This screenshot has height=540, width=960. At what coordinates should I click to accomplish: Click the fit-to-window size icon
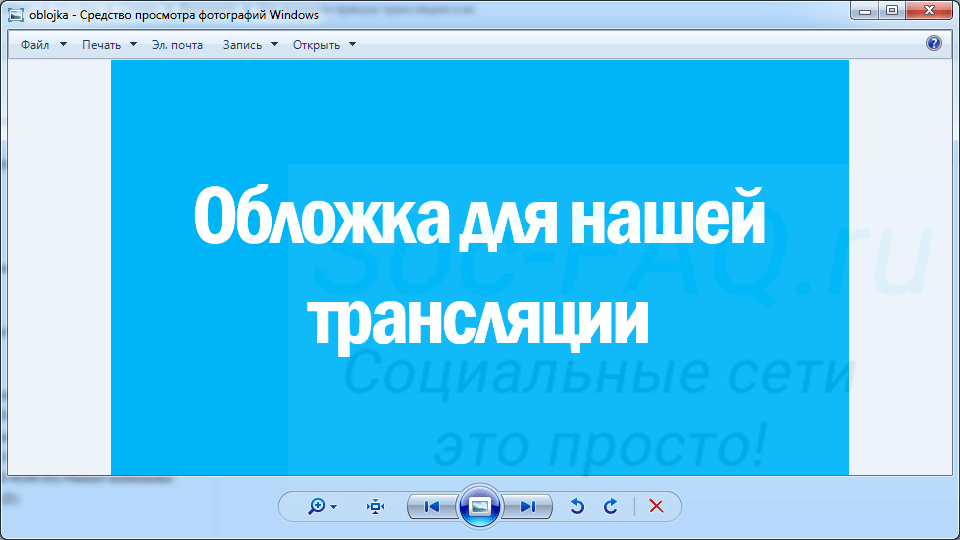coord(375,507)
